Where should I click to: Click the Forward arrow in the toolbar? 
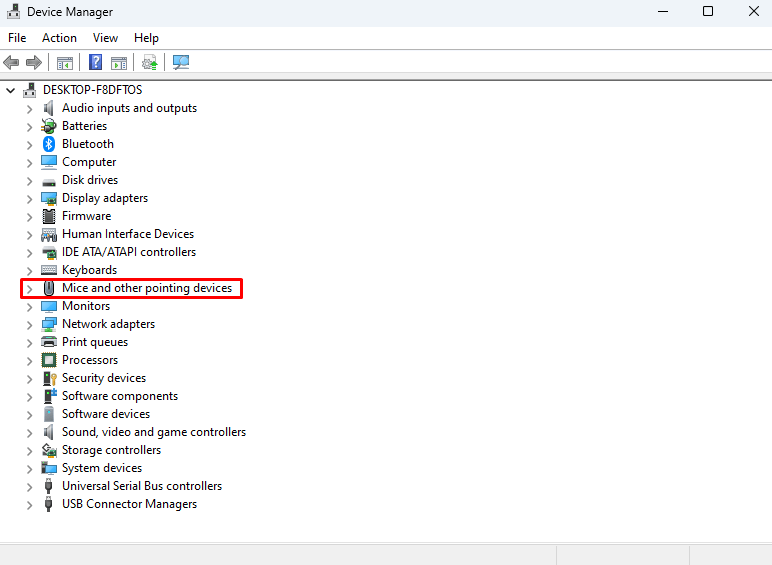pyautogui.click(x=34, y=63)
